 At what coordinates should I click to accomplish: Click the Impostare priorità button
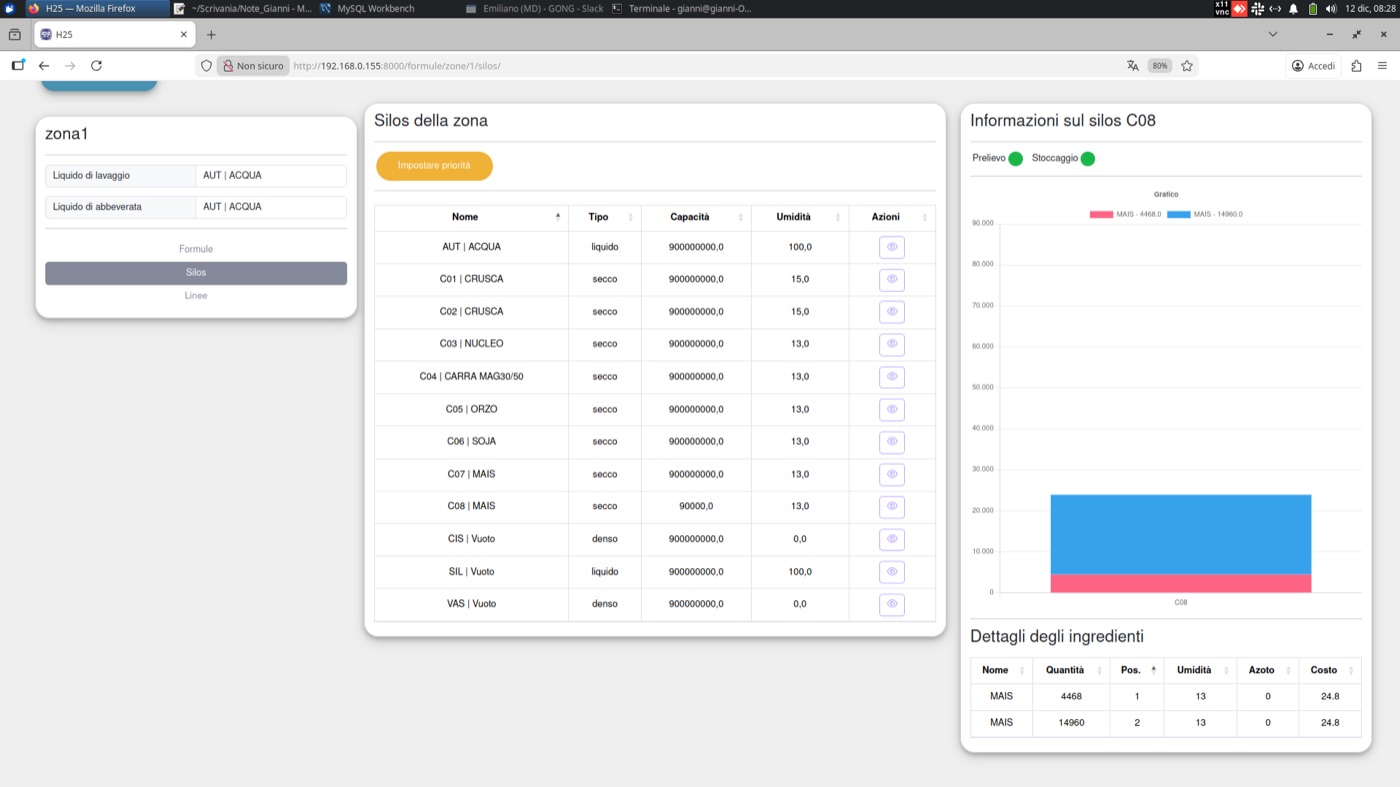tap(434, 166)
